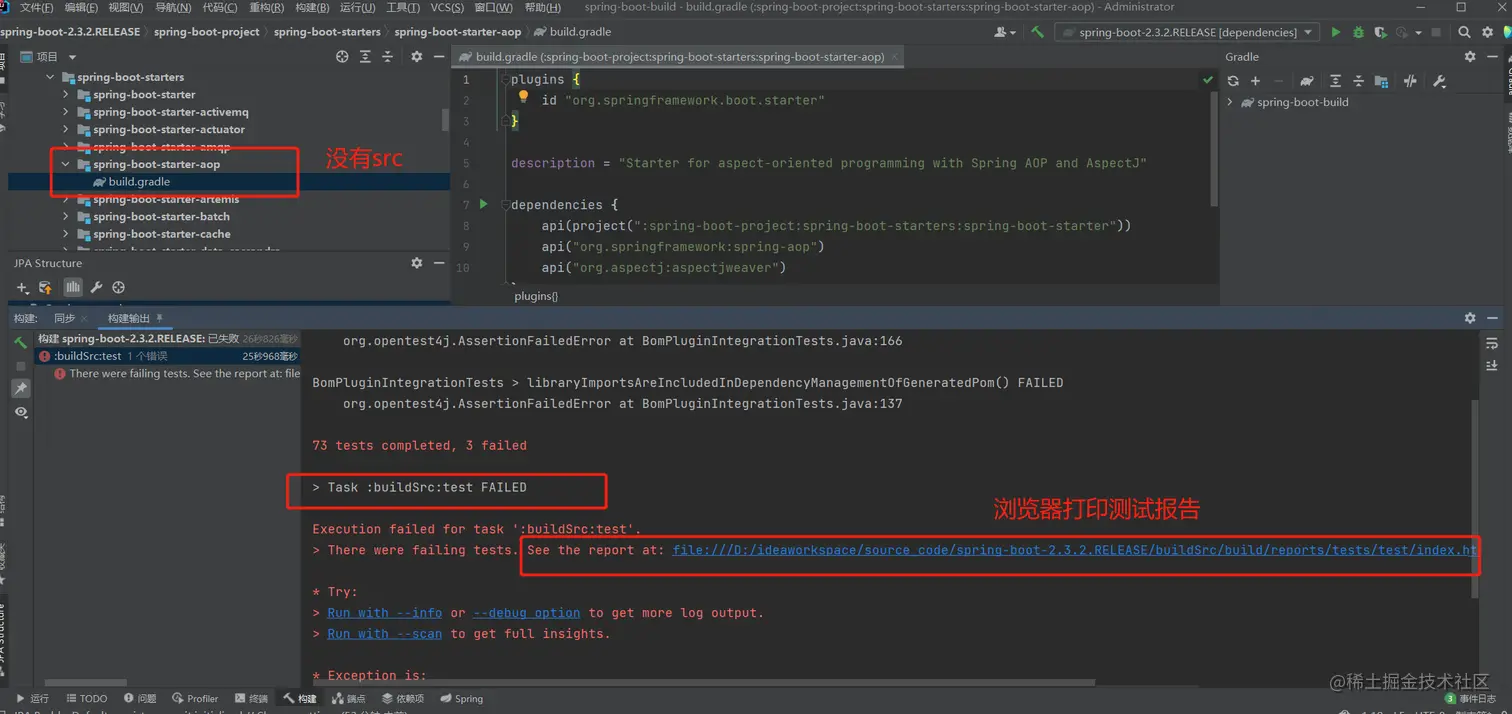Click spring-boot-starters breadcrumb in navigation bar
The image size is (1512, 714).
pos(327,32)
